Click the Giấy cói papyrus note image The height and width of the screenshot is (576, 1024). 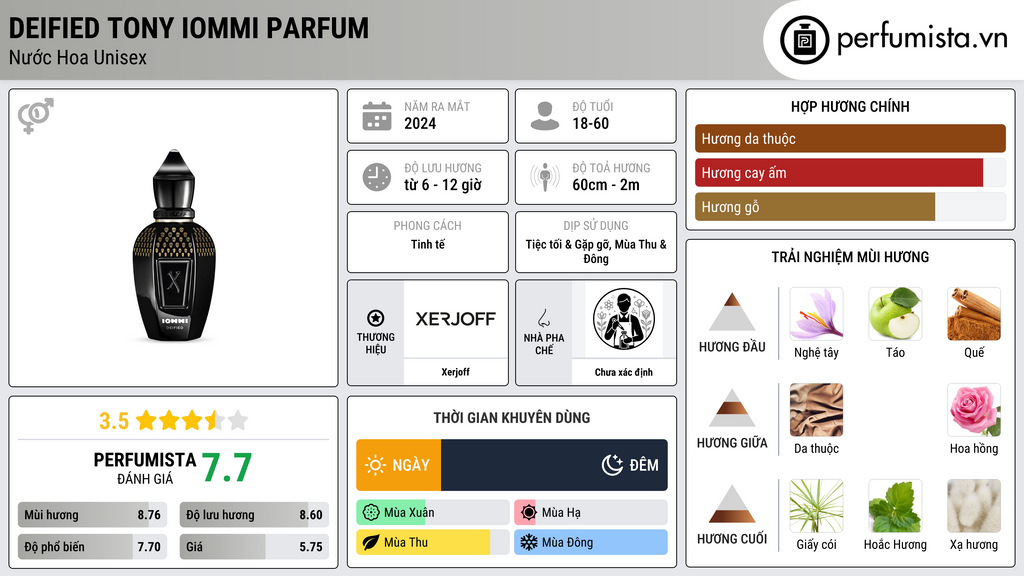coord(816,506)
